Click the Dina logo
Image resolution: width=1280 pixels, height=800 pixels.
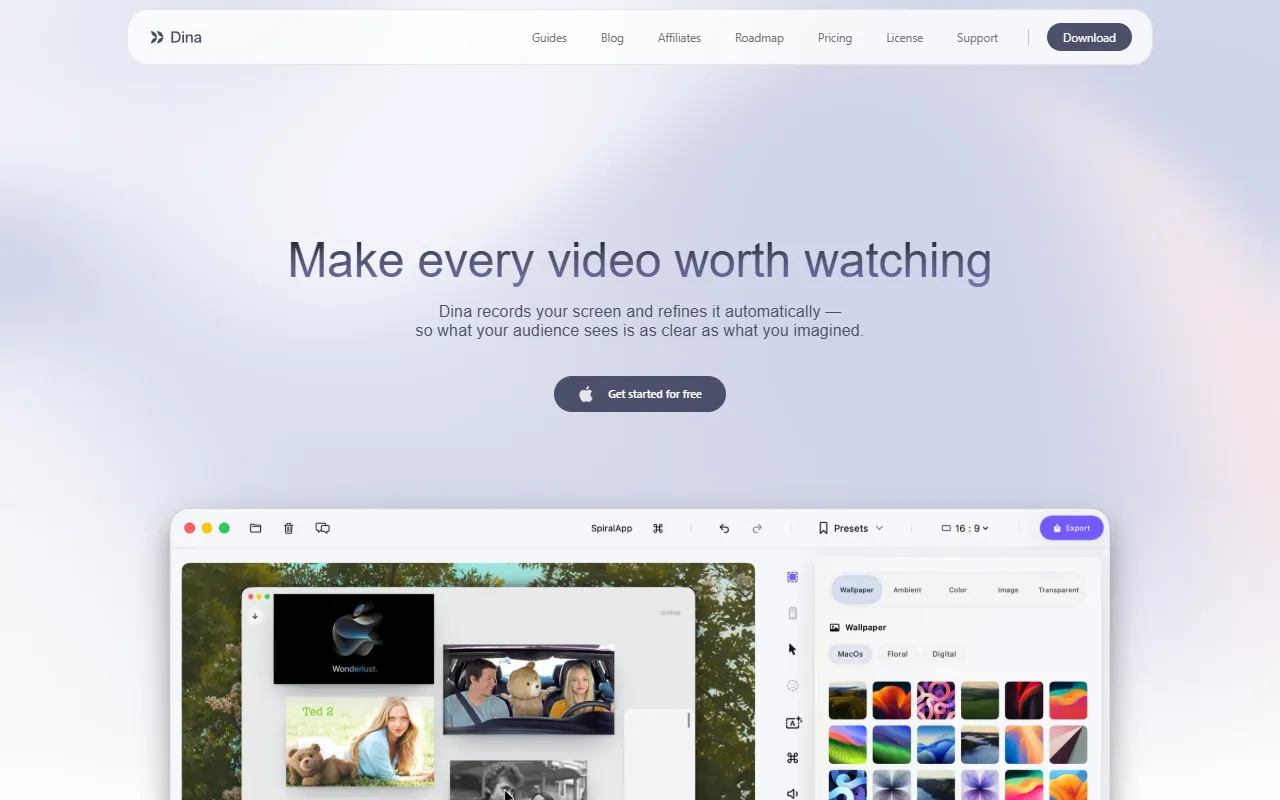(176, 37)
